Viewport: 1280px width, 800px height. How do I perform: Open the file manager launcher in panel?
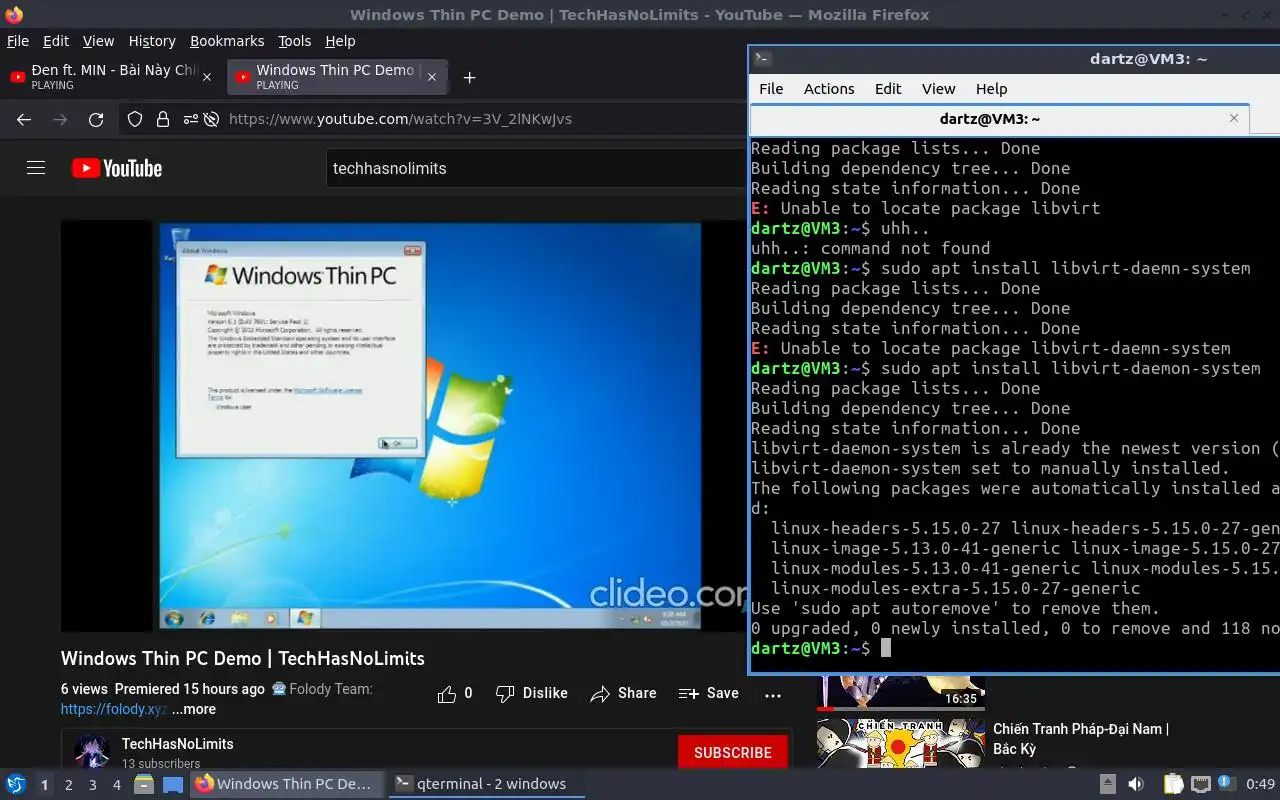point(144,784)
